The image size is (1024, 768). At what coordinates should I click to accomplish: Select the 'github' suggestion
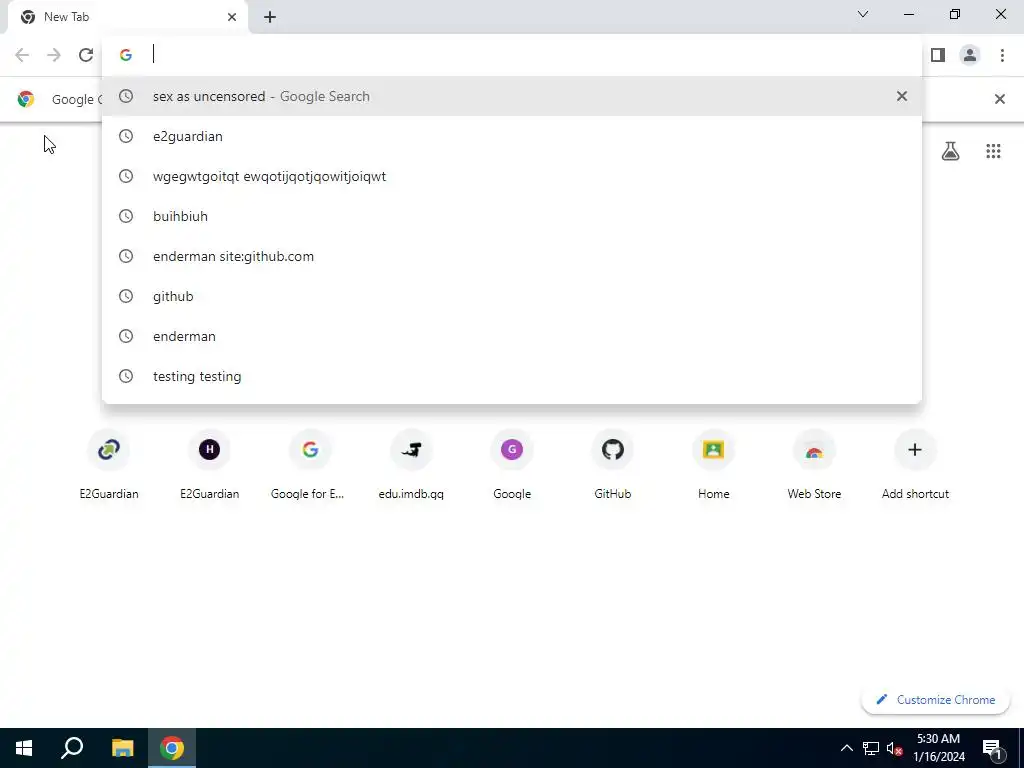tap(512, 296)
